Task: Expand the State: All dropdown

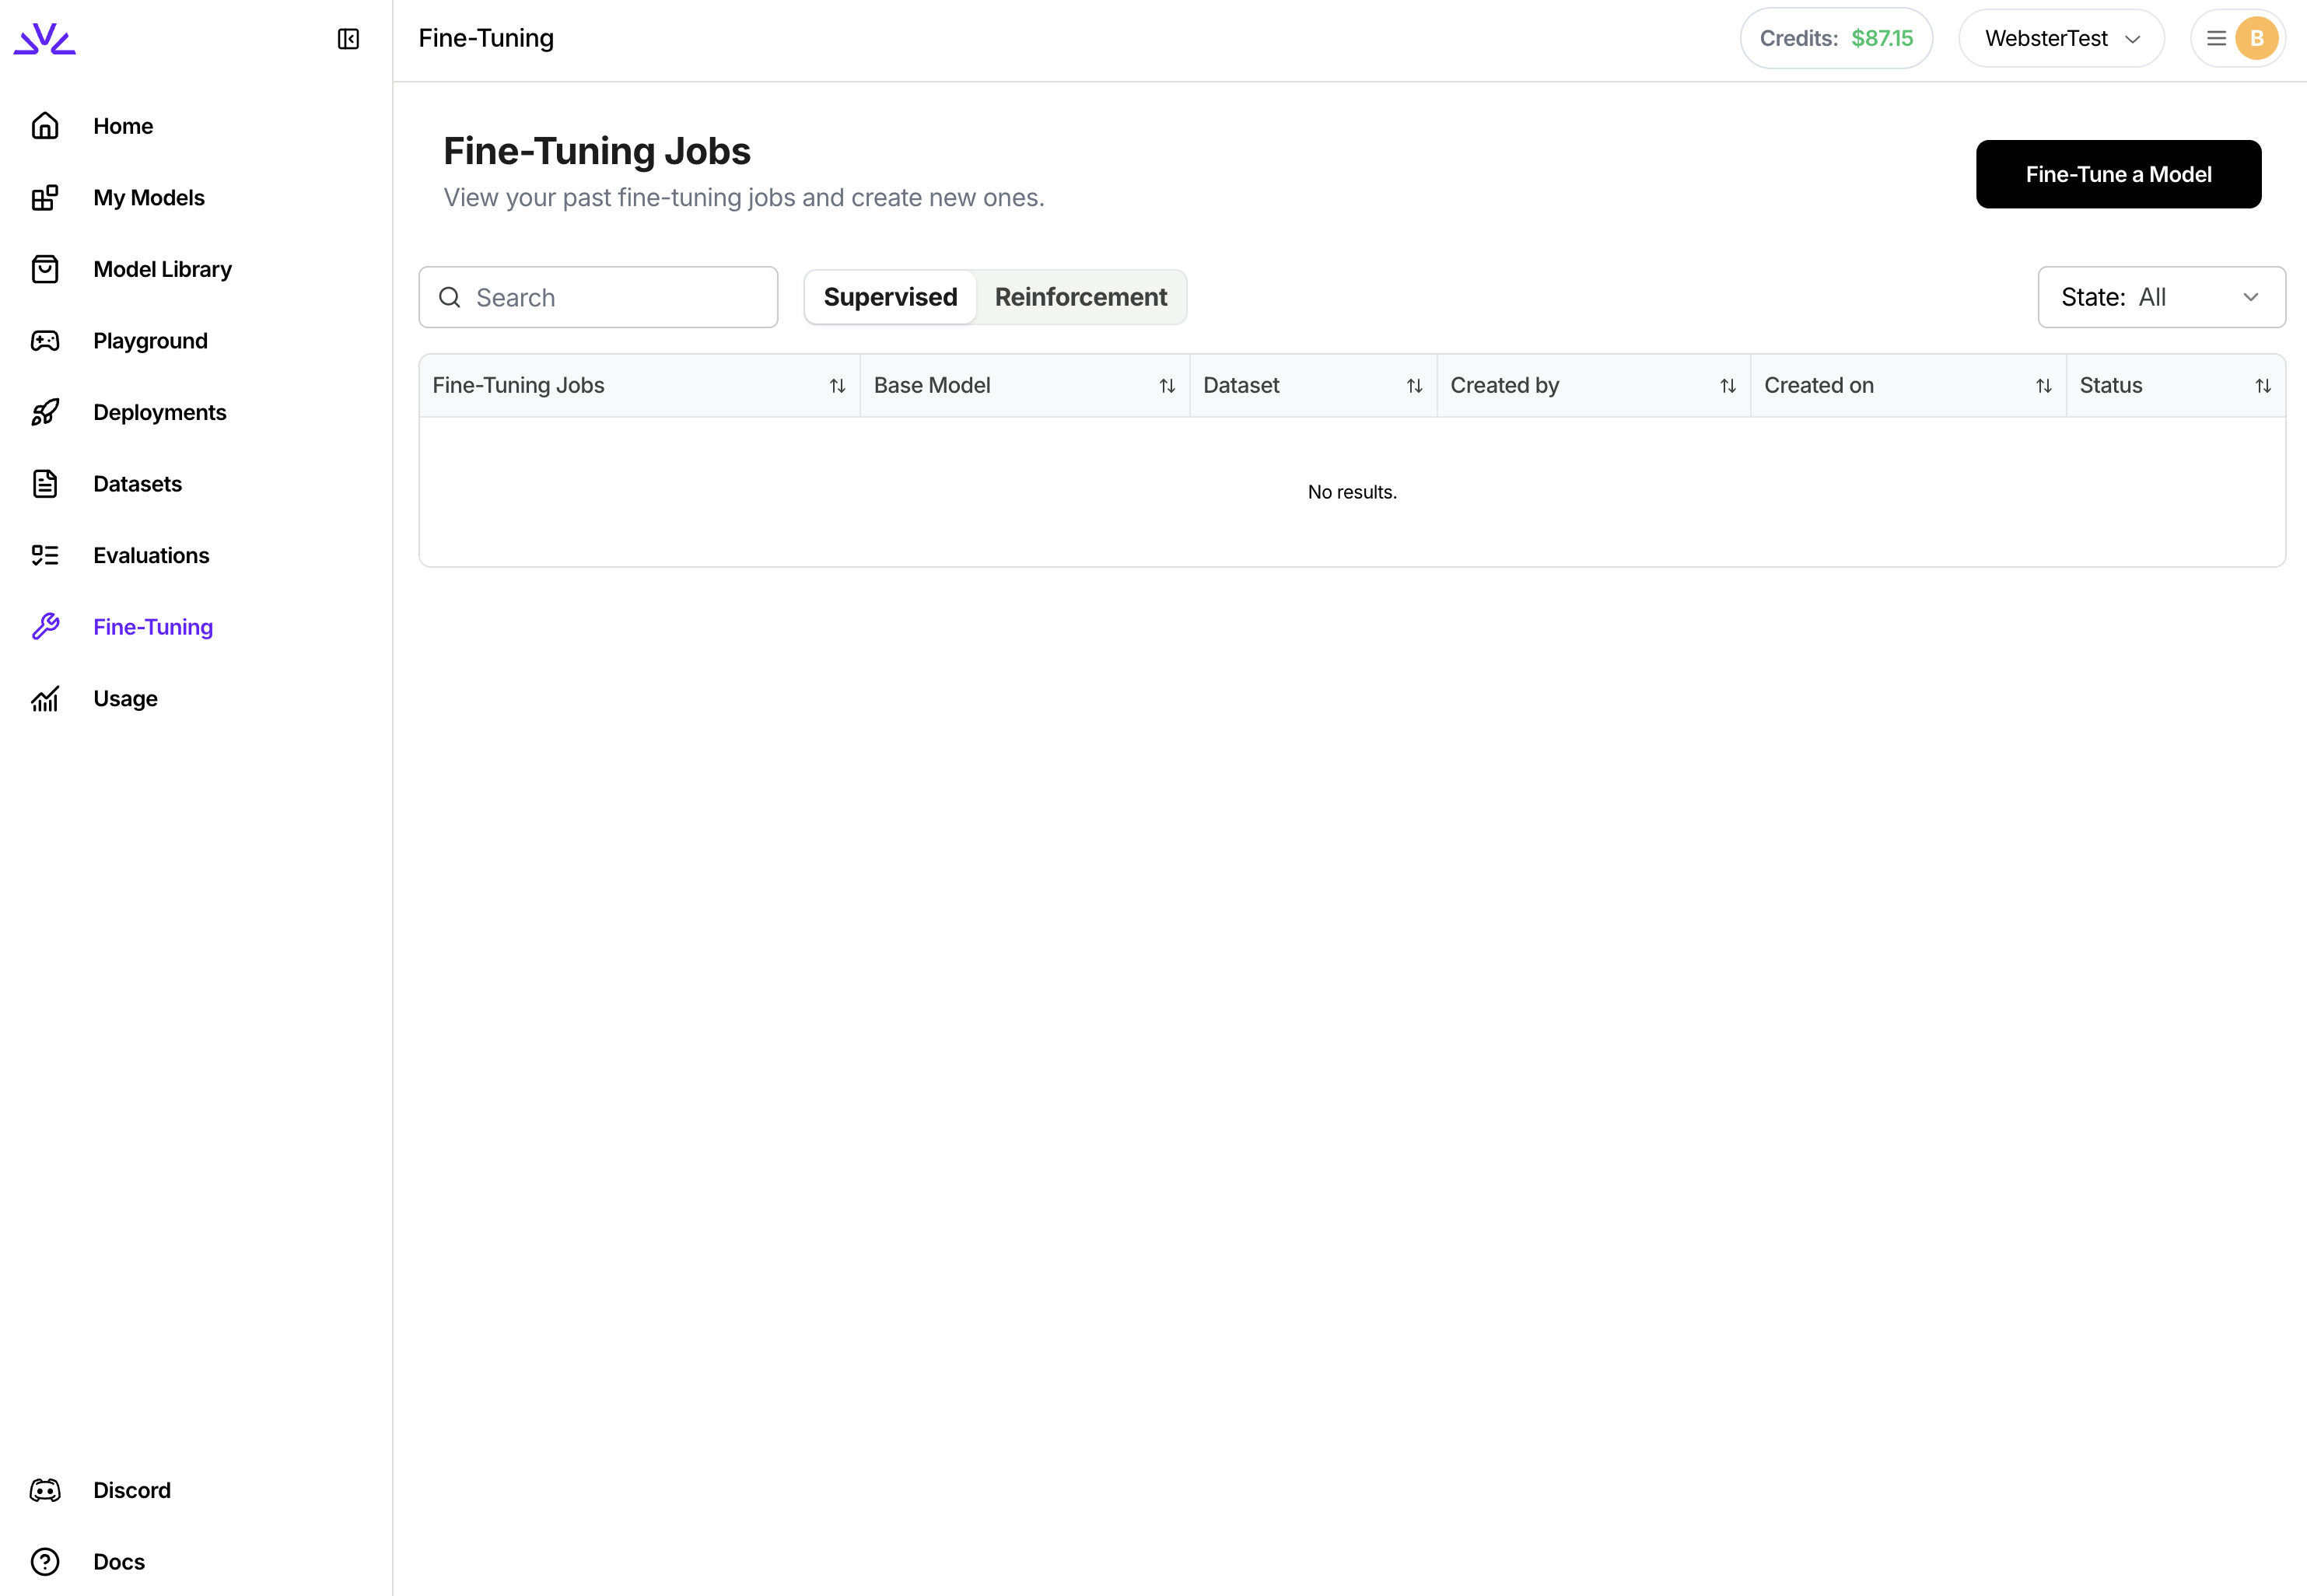Action: (x=2161, y=297)
